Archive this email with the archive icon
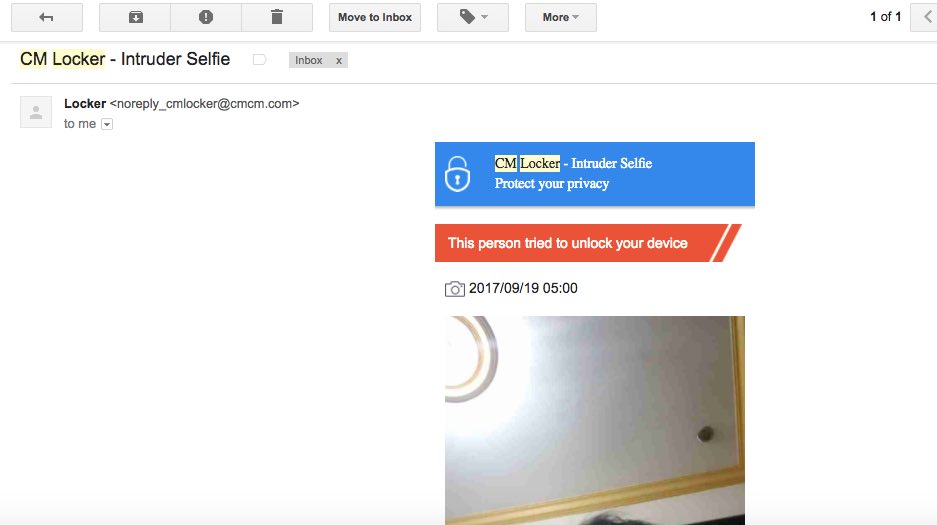Image resolution: width=937 pixels, height=525 pixels. click(x=135, y=17)
